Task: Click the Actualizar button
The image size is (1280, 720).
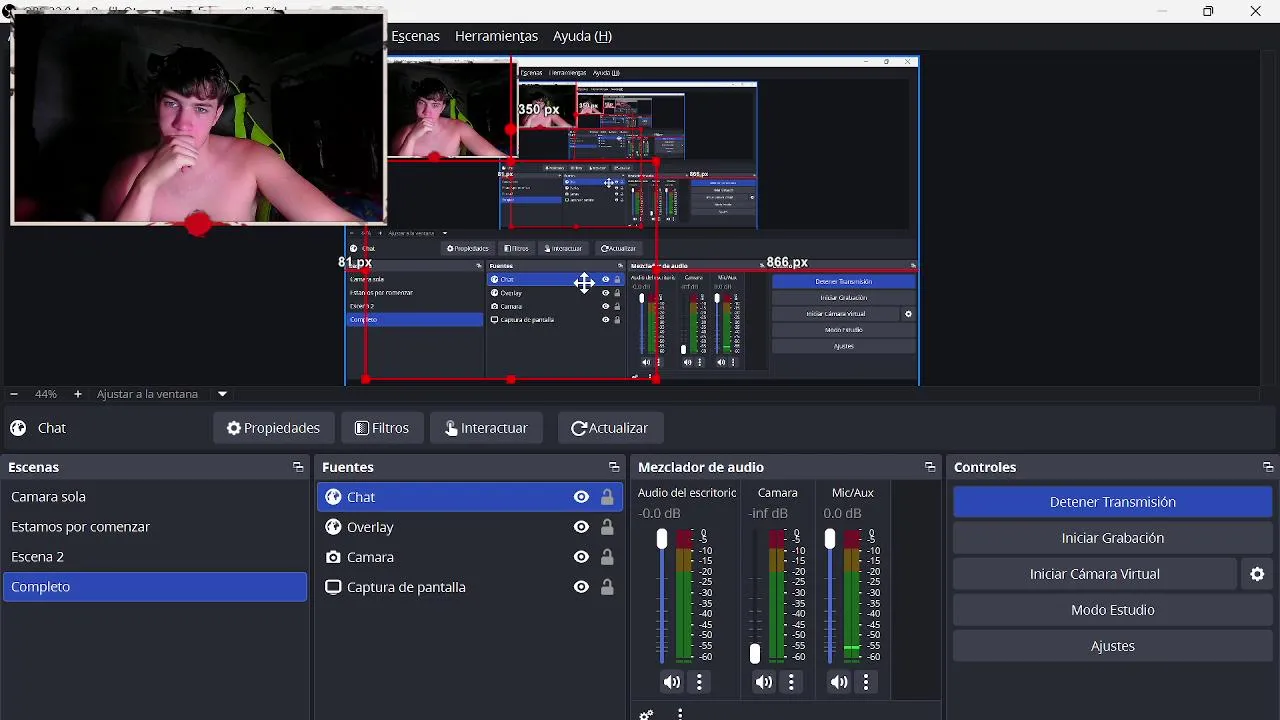Action: point(609,428)
